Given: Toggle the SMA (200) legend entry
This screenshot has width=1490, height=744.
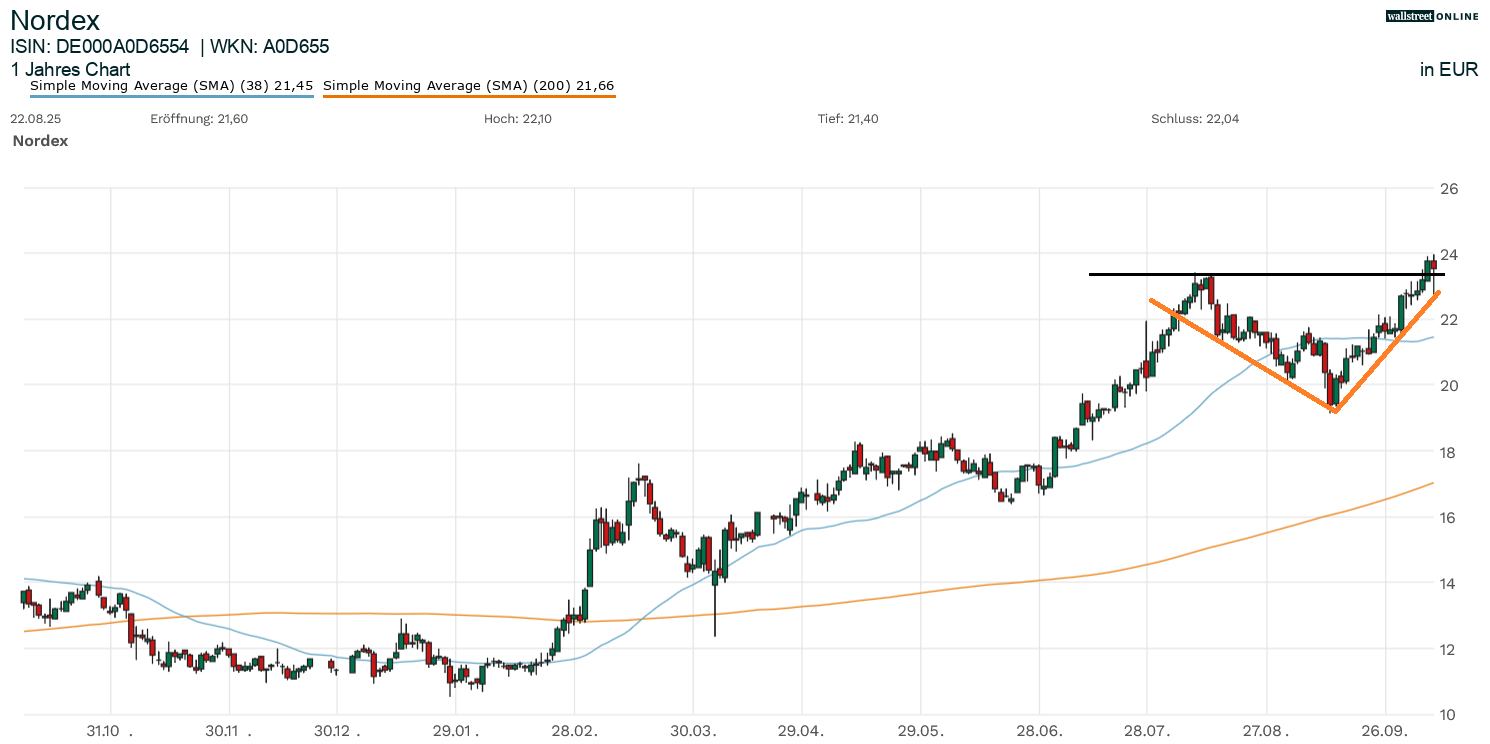Looking at the screenshot, I should (x=468, y=86).
